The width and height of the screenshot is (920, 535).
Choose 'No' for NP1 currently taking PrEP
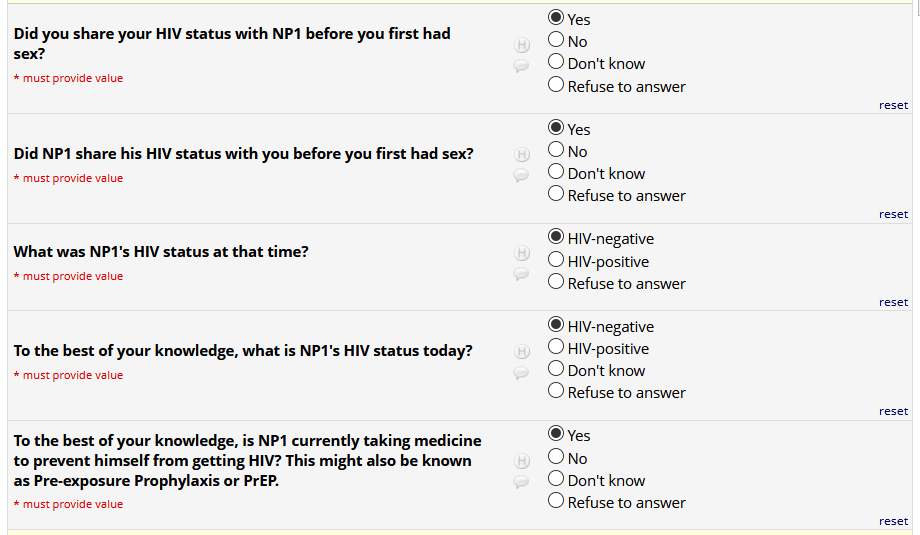pos(557,458)
